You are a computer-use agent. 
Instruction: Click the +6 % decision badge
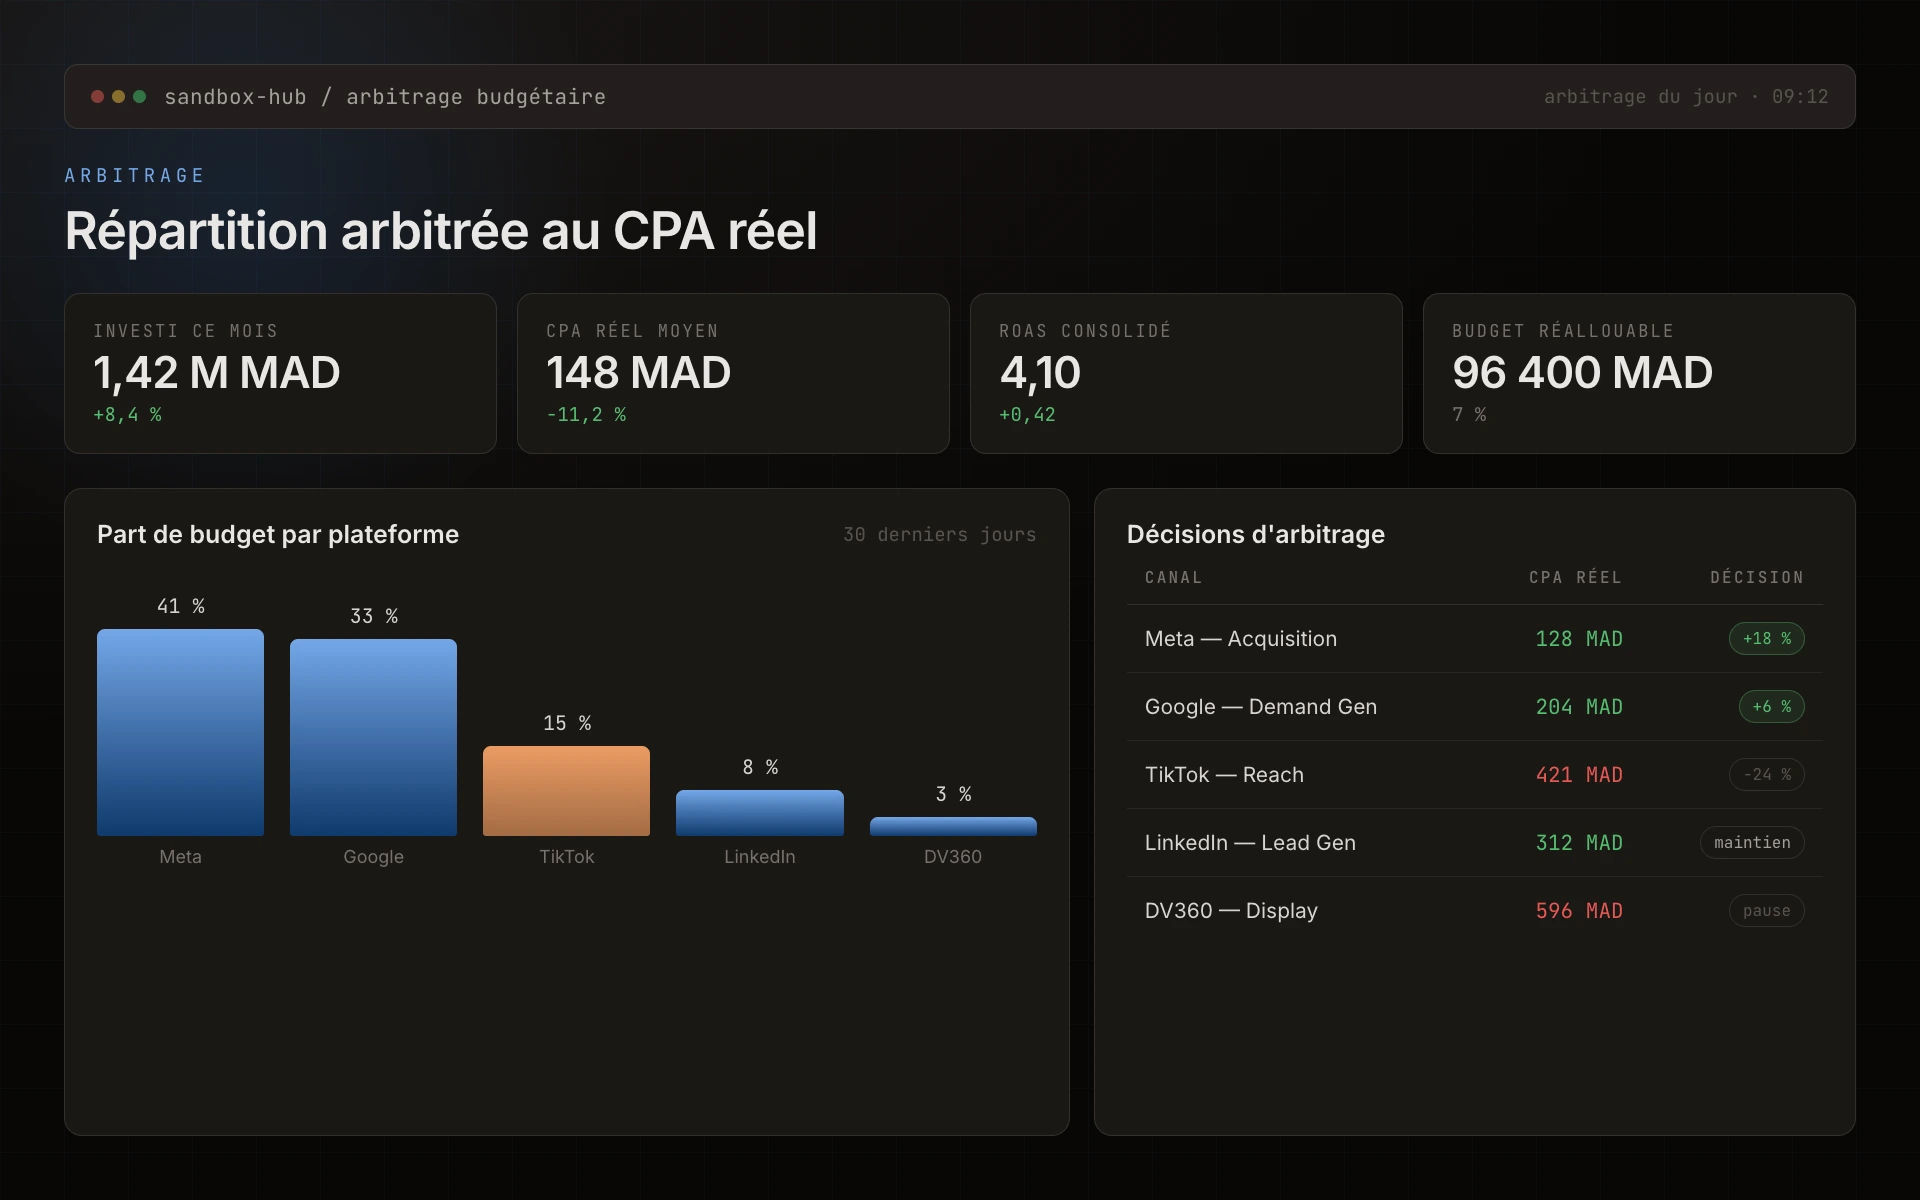click(1771, 707)
